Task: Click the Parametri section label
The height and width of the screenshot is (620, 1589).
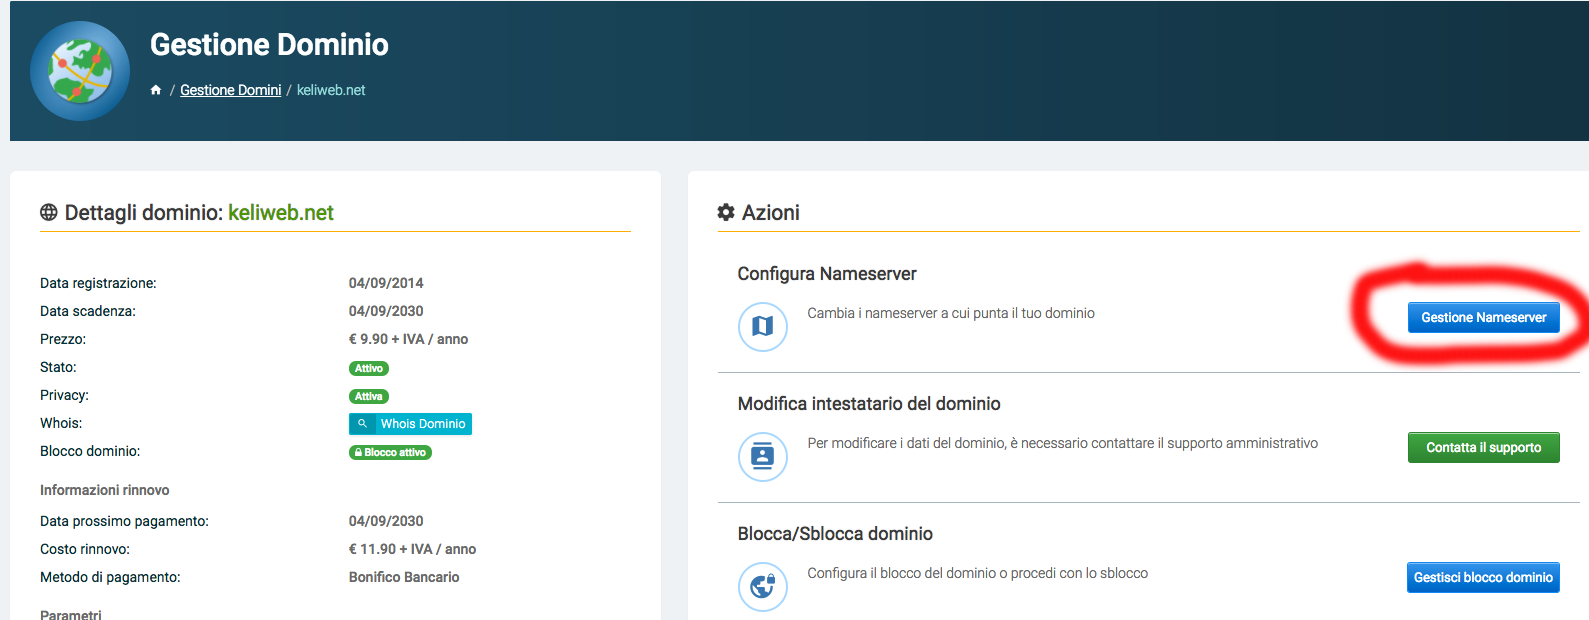Action: [x=71, y=614]
